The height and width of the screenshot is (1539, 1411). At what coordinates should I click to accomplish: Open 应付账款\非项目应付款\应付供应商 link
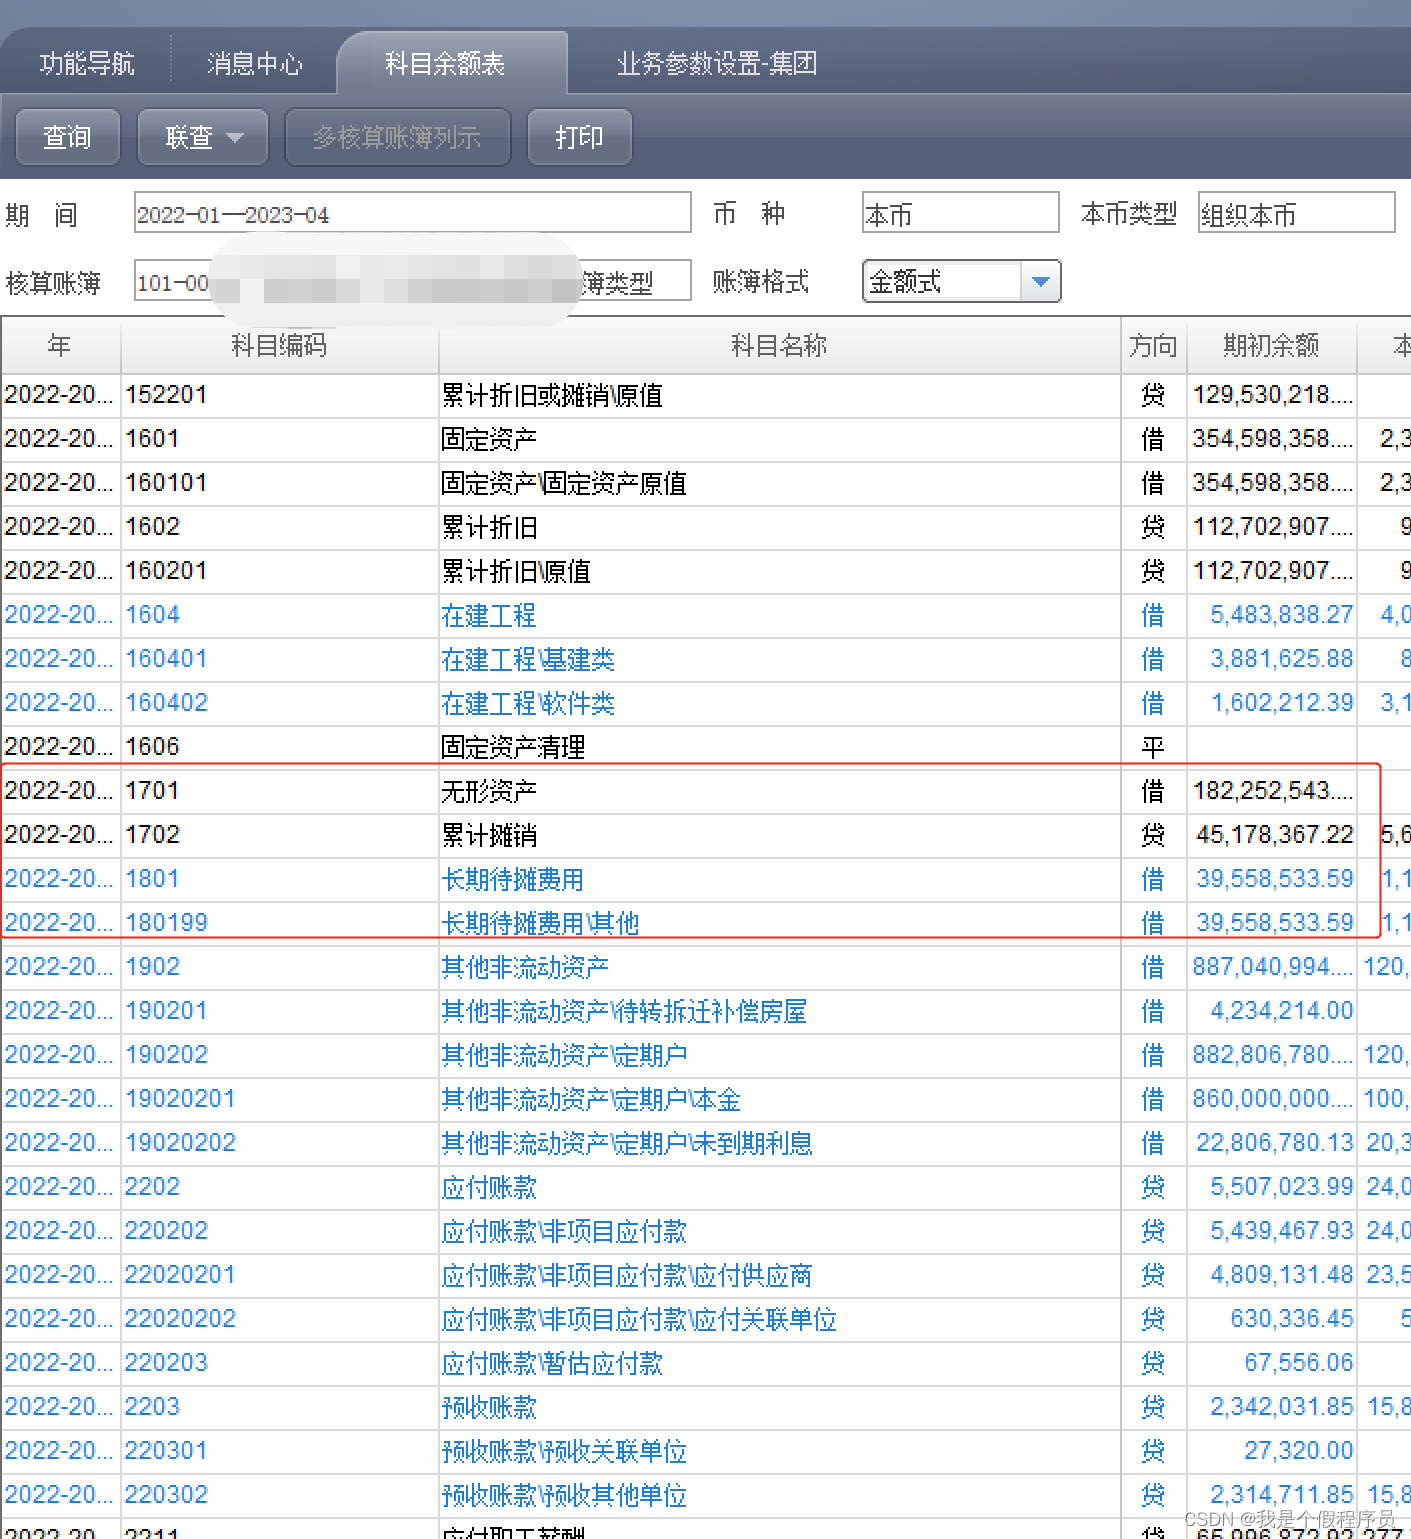click(x=627, y=1276)
